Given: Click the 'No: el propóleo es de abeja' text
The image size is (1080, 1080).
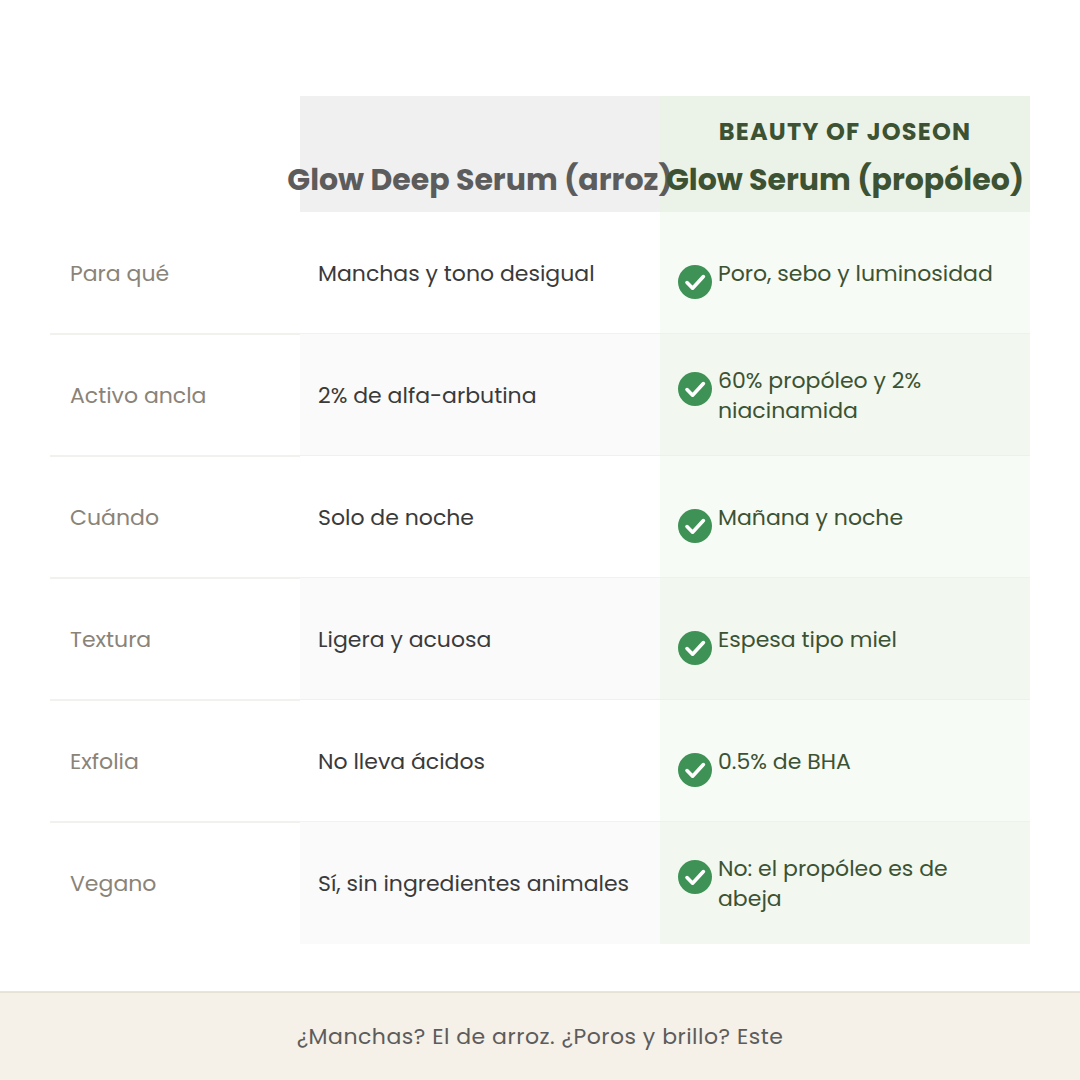Looking at the screenshot, I should 833,884.
